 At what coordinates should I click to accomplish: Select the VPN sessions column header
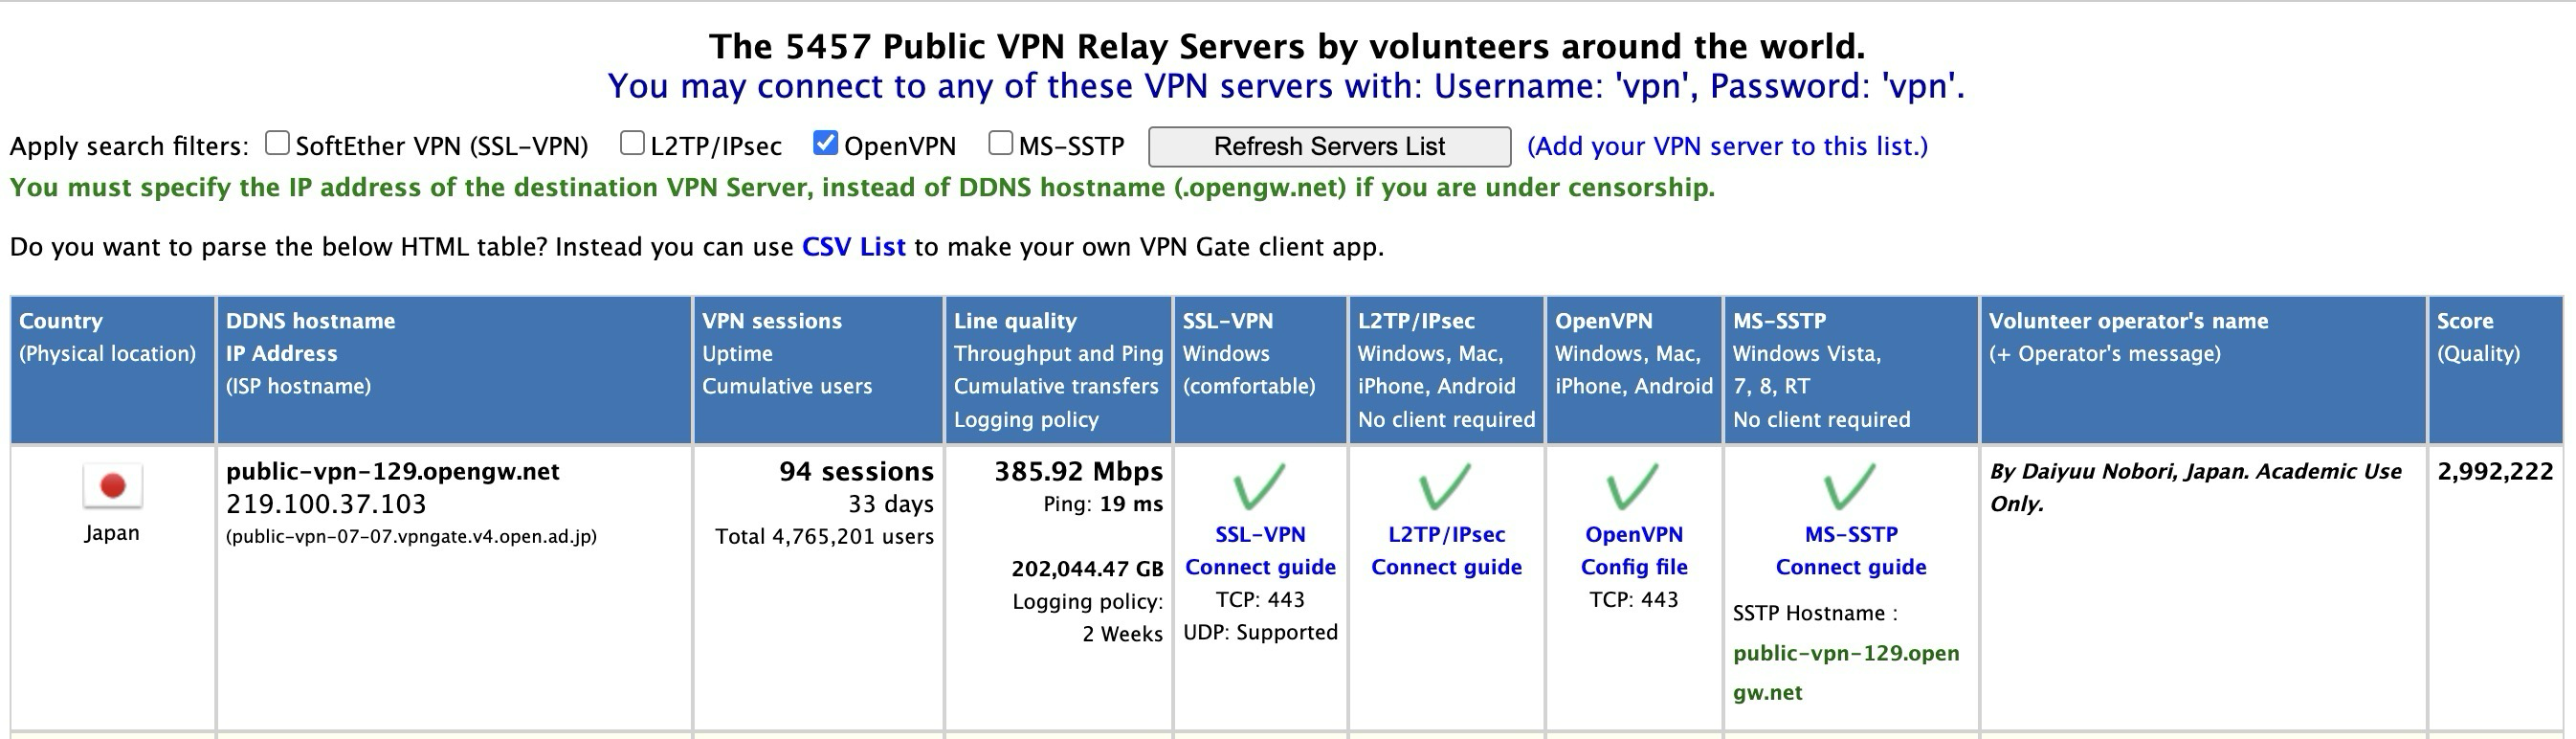818,370
